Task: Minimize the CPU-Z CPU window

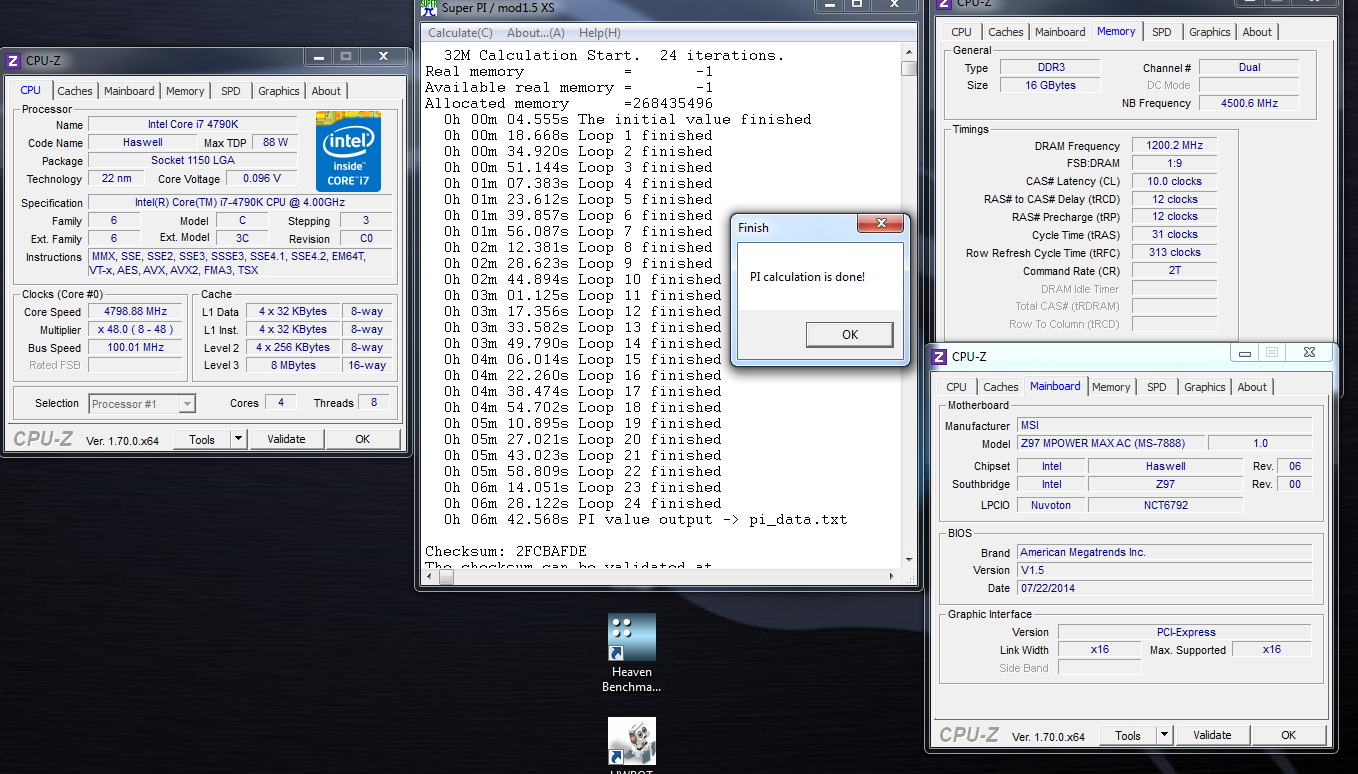Action: 318,56
